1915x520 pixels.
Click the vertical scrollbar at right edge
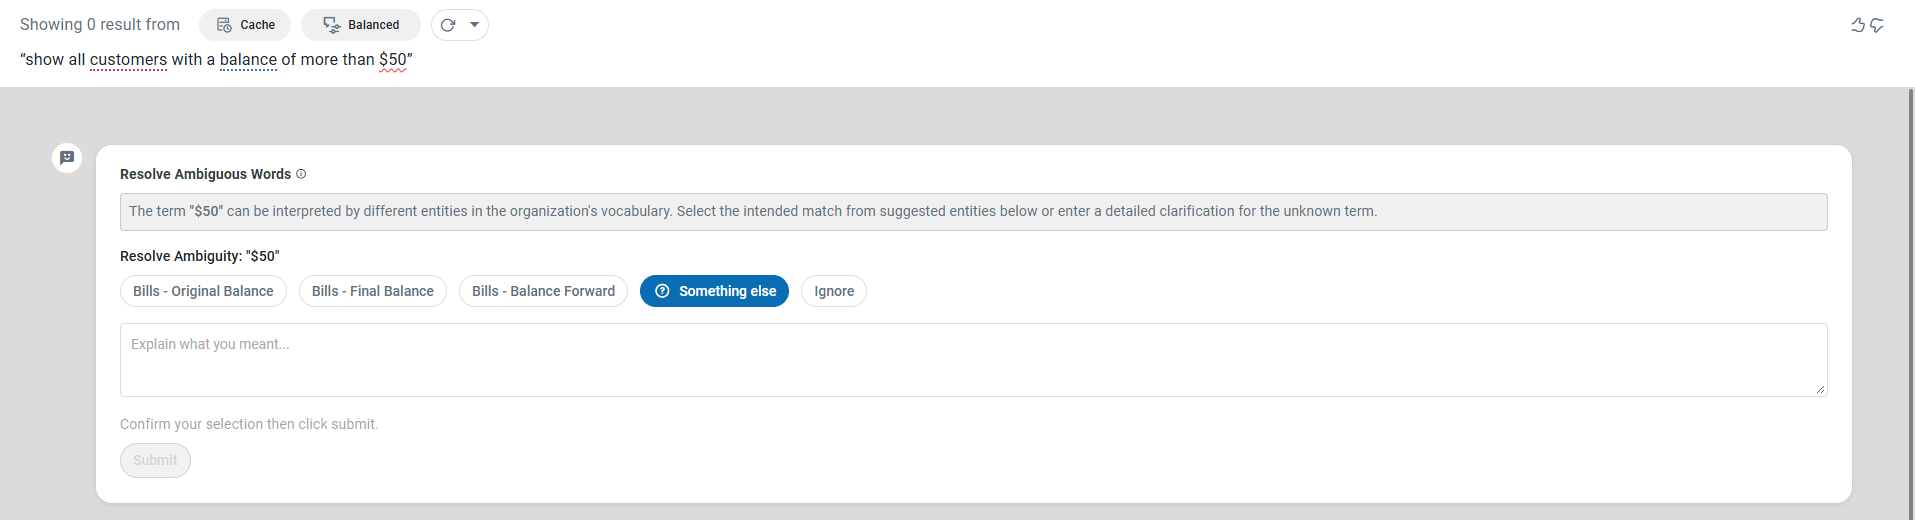1910,300
